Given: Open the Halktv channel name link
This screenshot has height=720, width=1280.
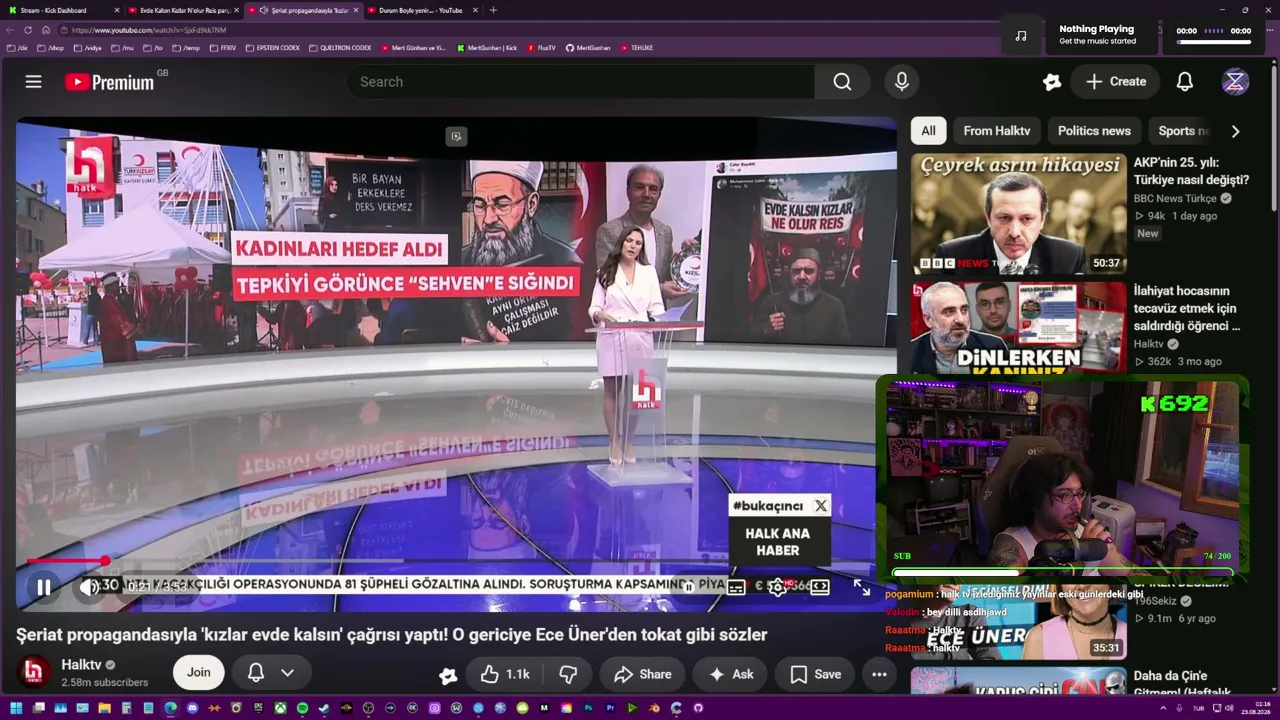Looking at the screenshot, I should [x=81, y=665].
